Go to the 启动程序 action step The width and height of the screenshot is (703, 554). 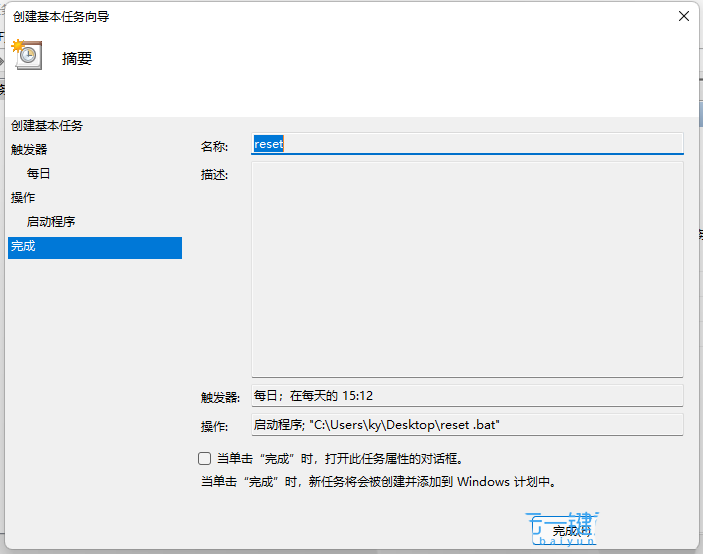click(x=51, y=222)
